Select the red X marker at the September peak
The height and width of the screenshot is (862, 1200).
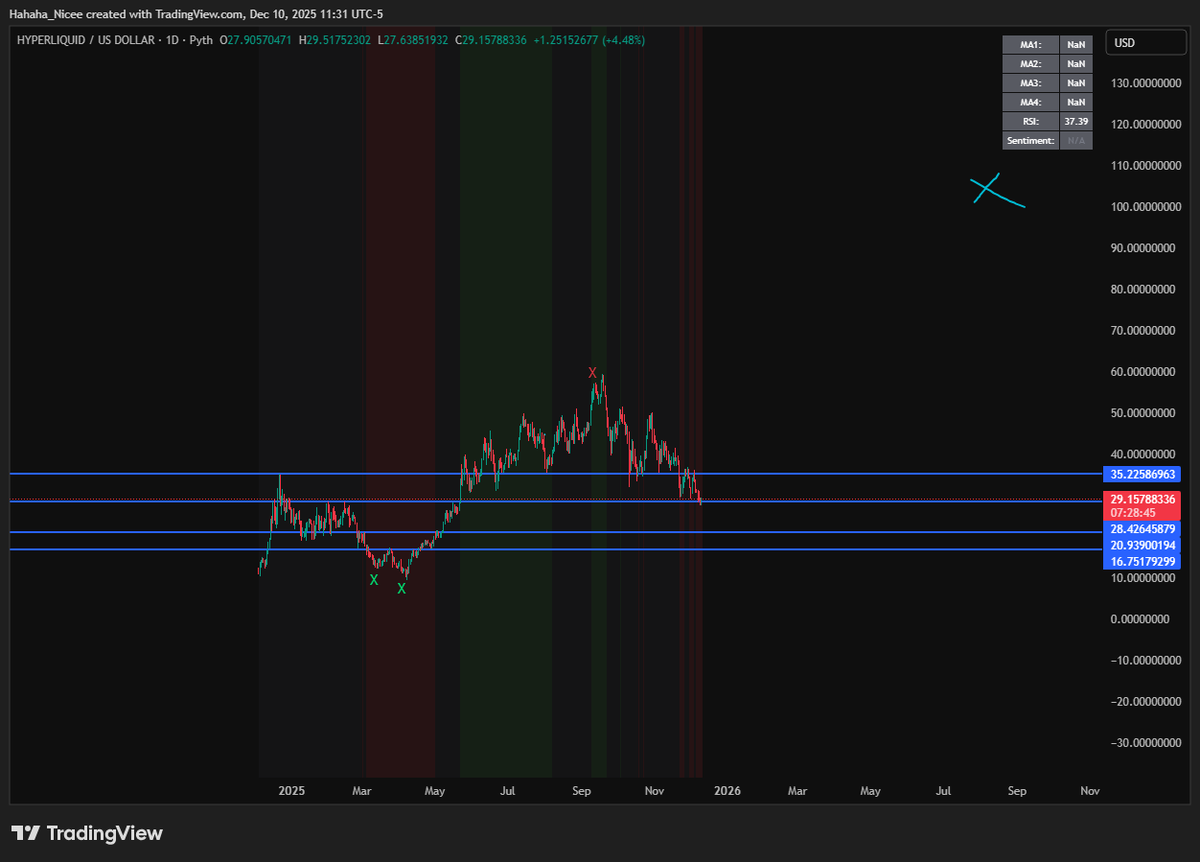(593, 373)
